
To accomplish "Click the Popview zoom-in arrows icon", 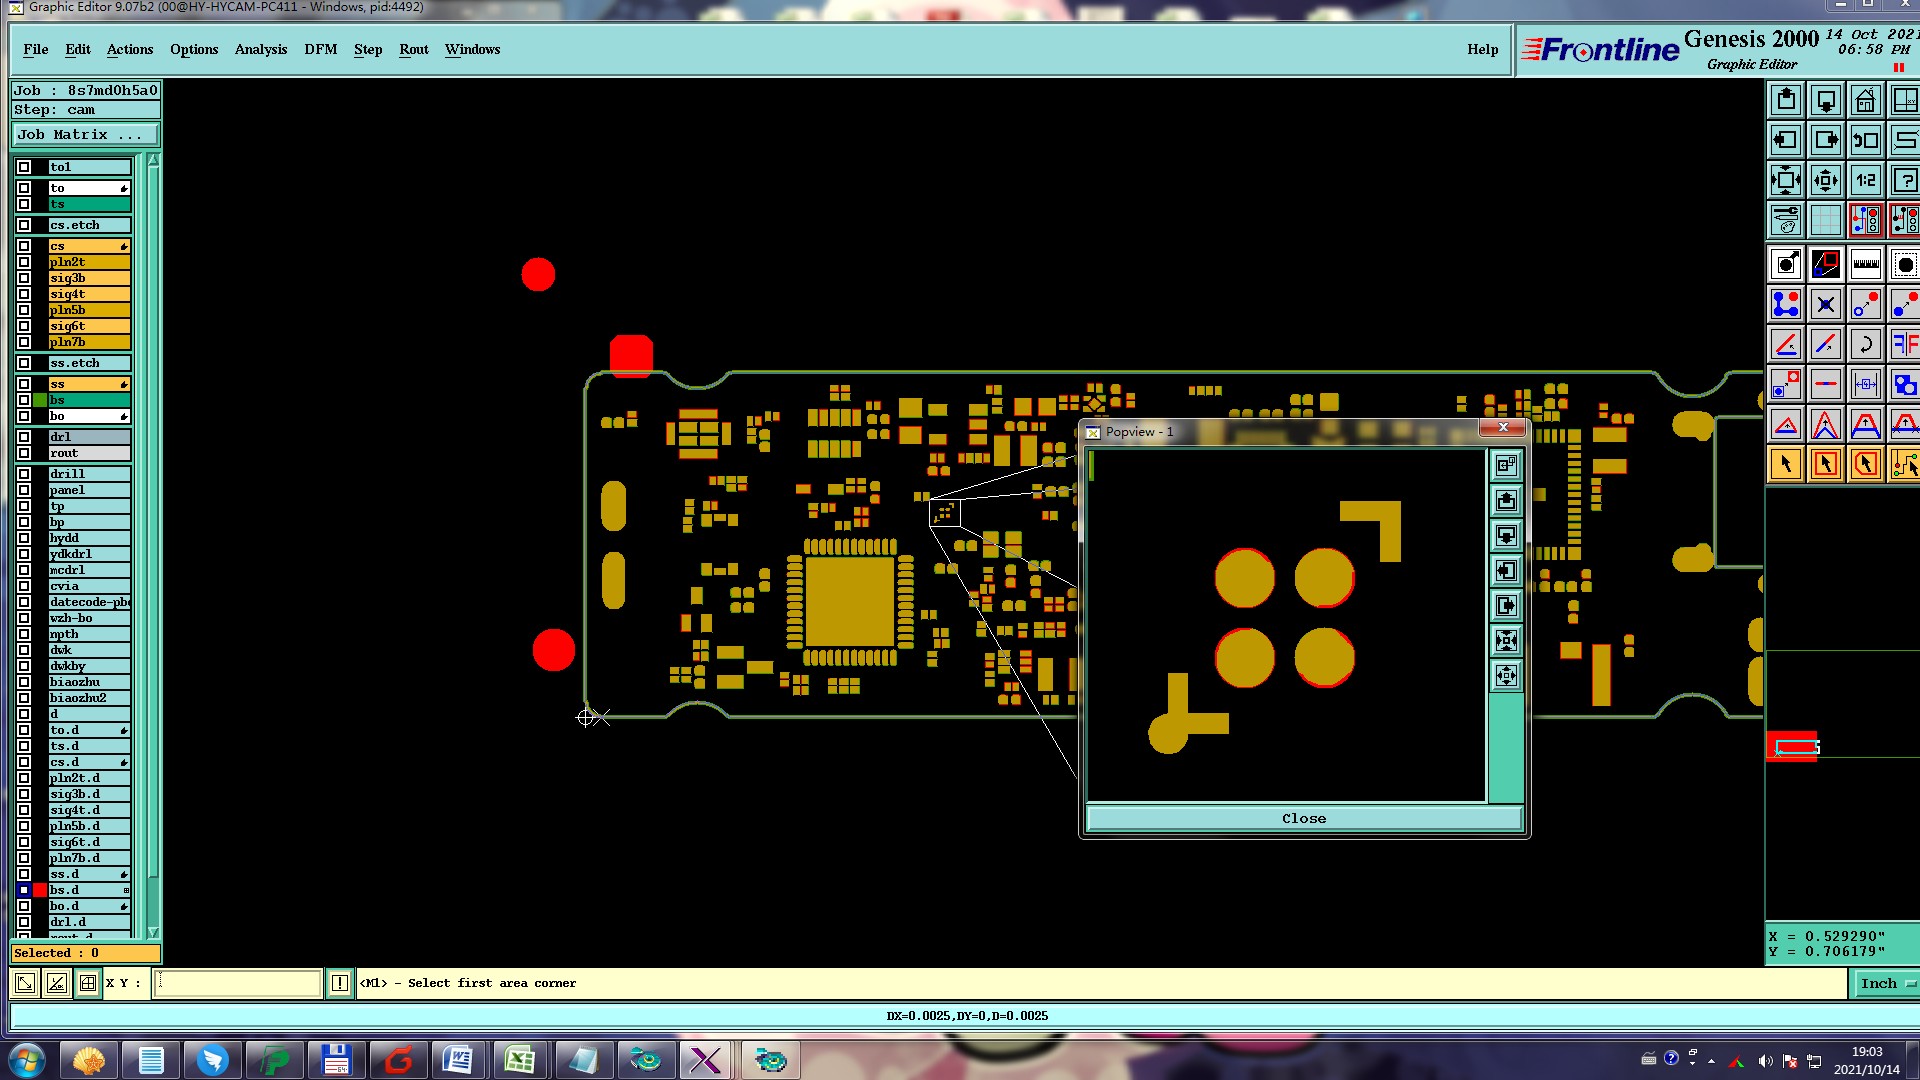I will pos(1506,641).
